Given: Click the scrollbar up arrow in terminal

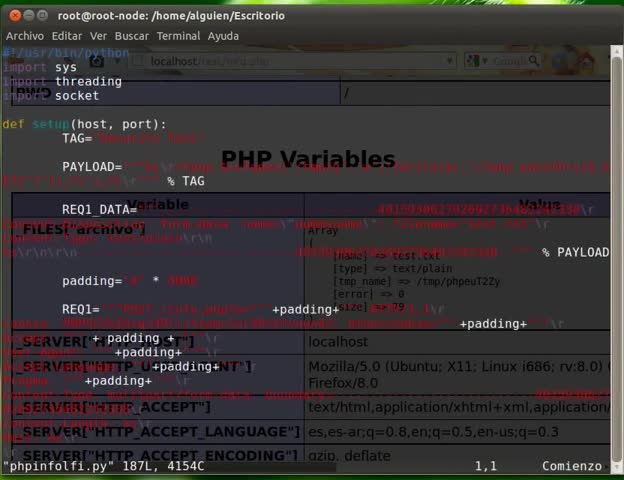Looking at the screenshot, I should pos(617,51).
